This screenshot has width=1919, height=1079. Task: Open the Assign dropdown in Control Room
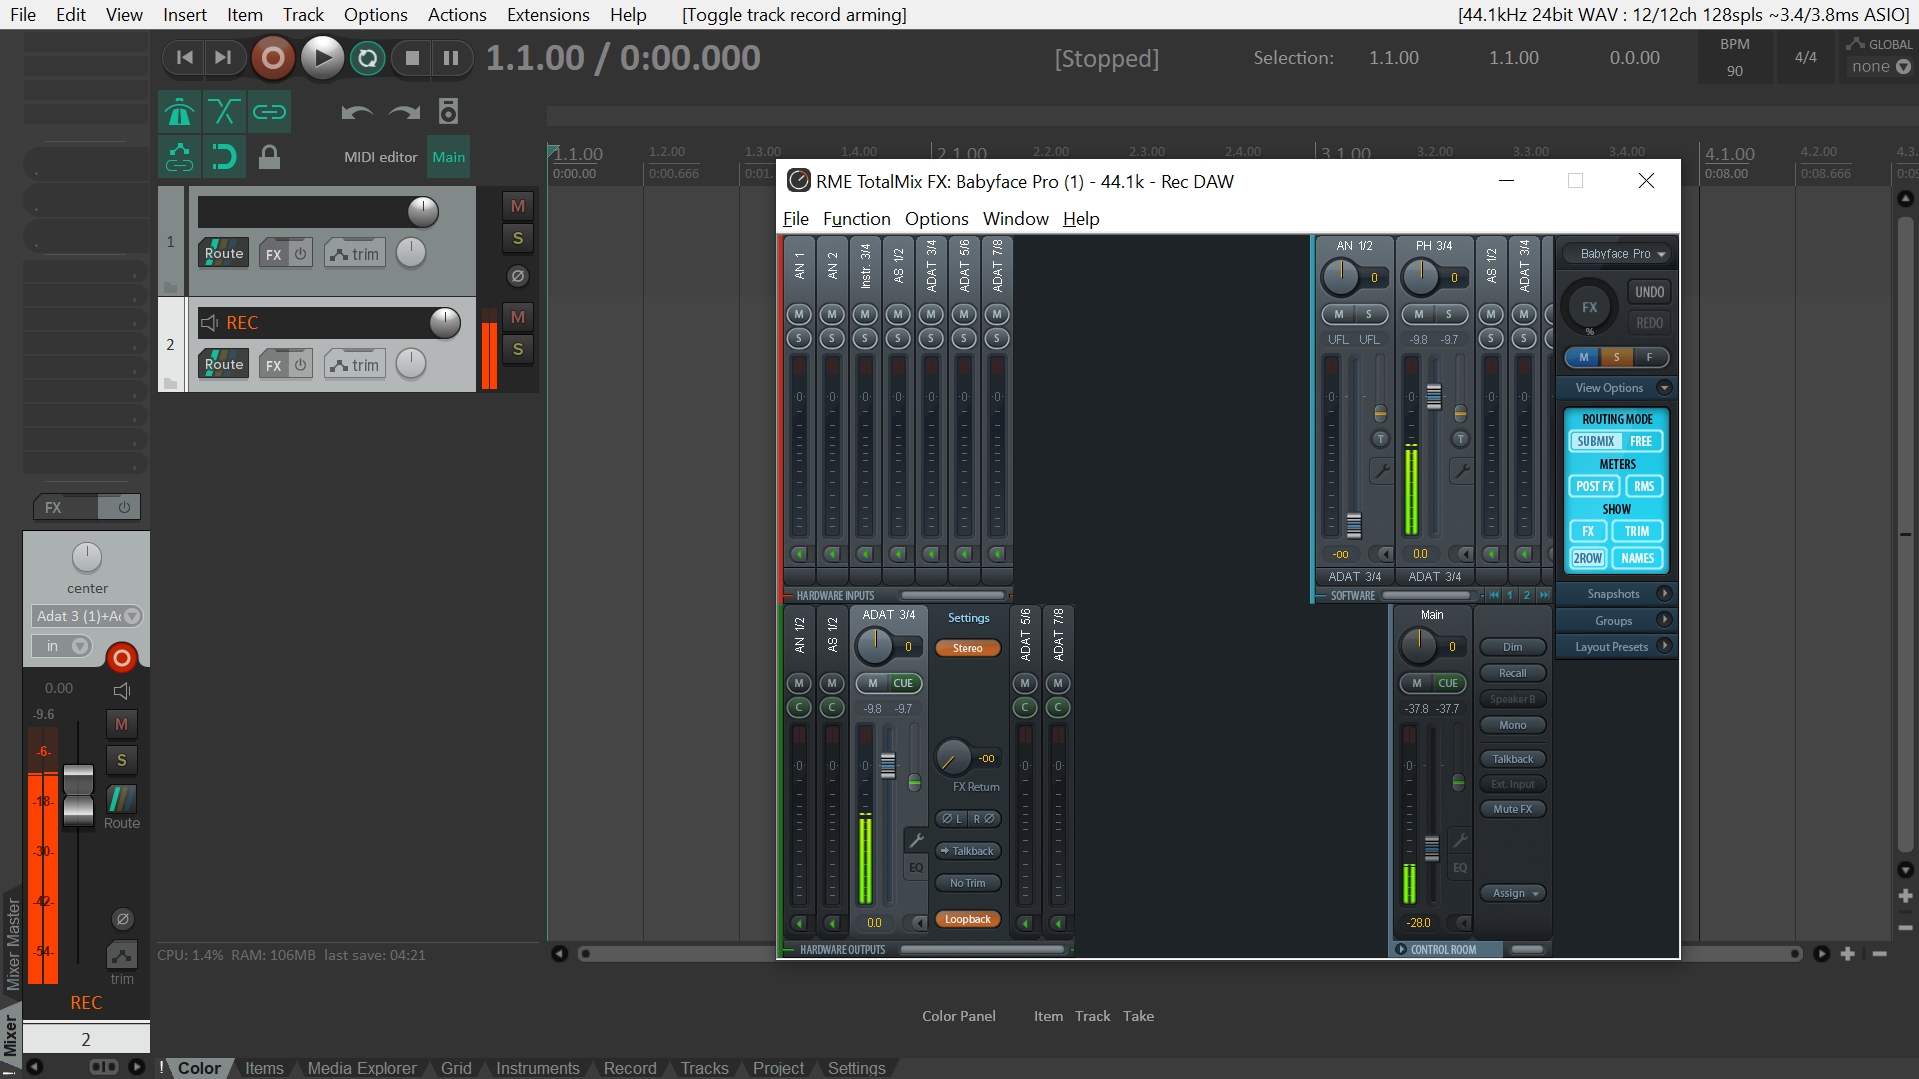(1513, 893)
